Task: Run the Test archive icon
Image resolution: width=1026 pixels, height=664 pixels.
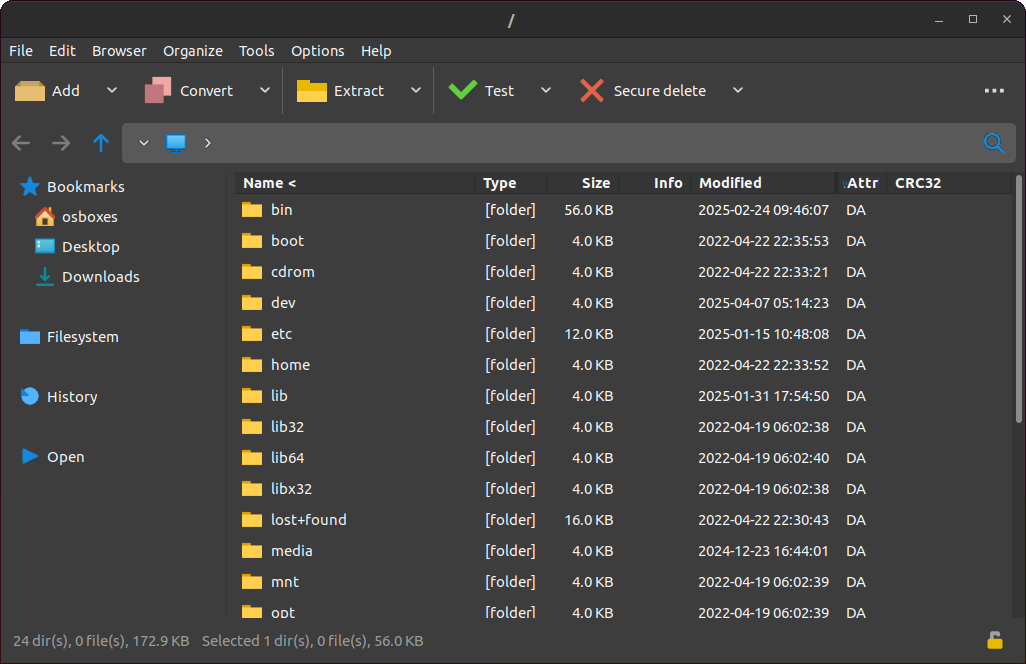Action: pyautogui.click(x=463, y=90)
